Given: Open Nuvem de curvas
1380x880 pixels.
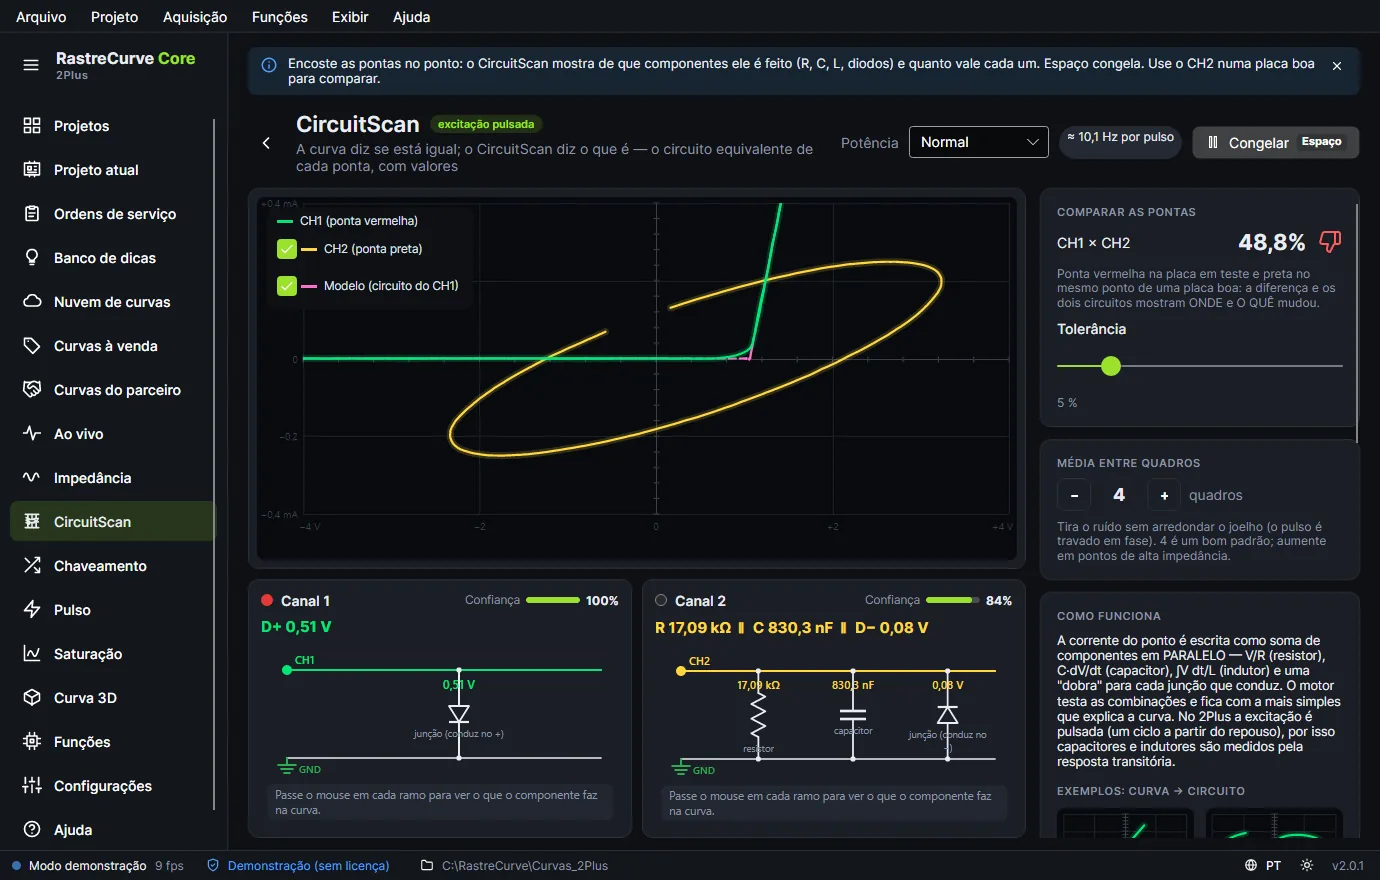Looking at the screenshot, I should (x=112, y=302).
